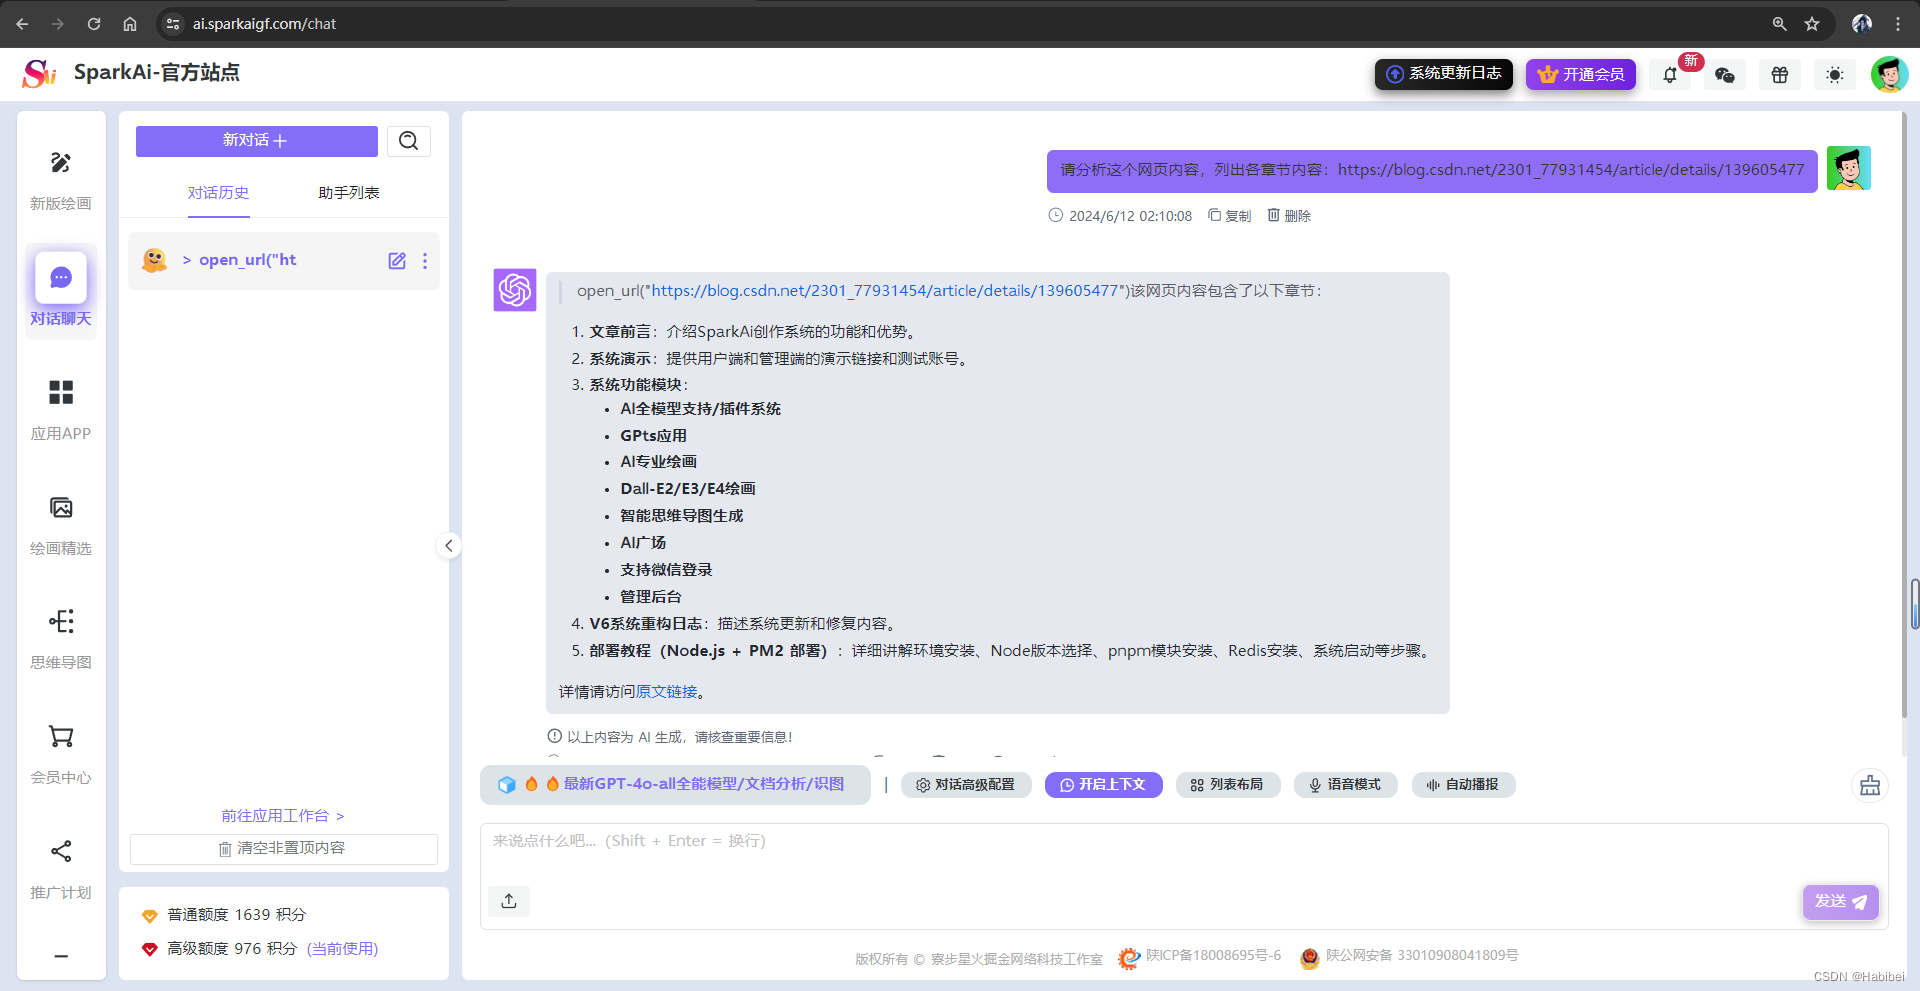Toggle the 自动播报 auto broadcast
This screenshot has width=1920, height=991.
coord(1463,785)
